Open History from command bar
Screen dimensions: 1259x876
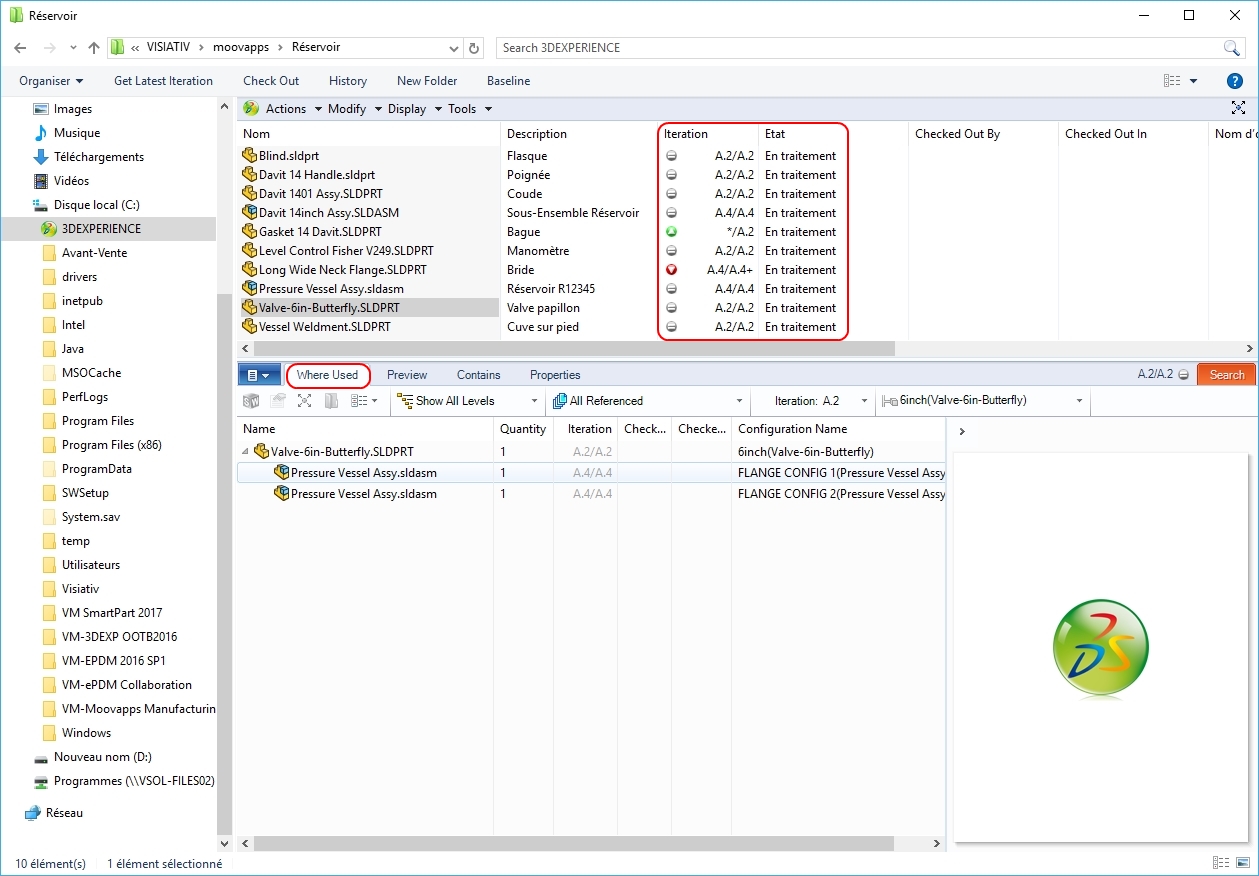[x=348, y=81]
